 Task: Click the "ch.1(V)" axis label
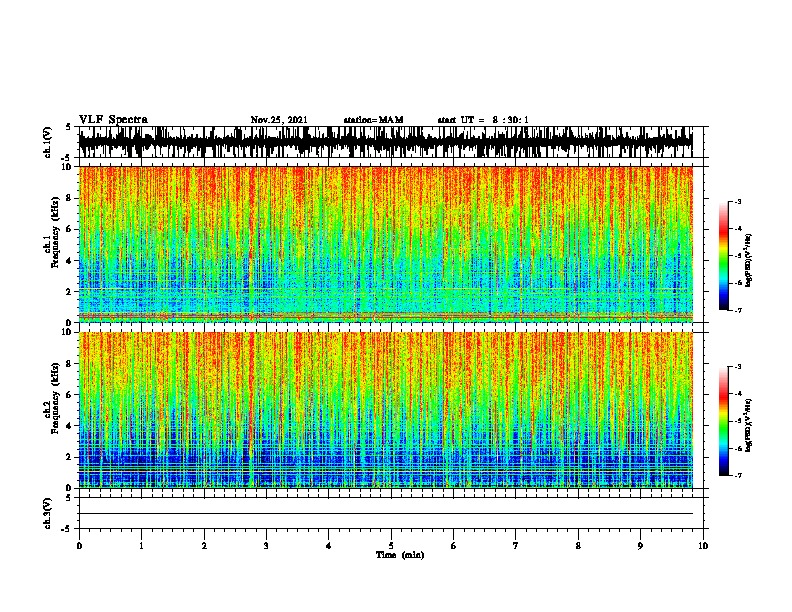47,142
